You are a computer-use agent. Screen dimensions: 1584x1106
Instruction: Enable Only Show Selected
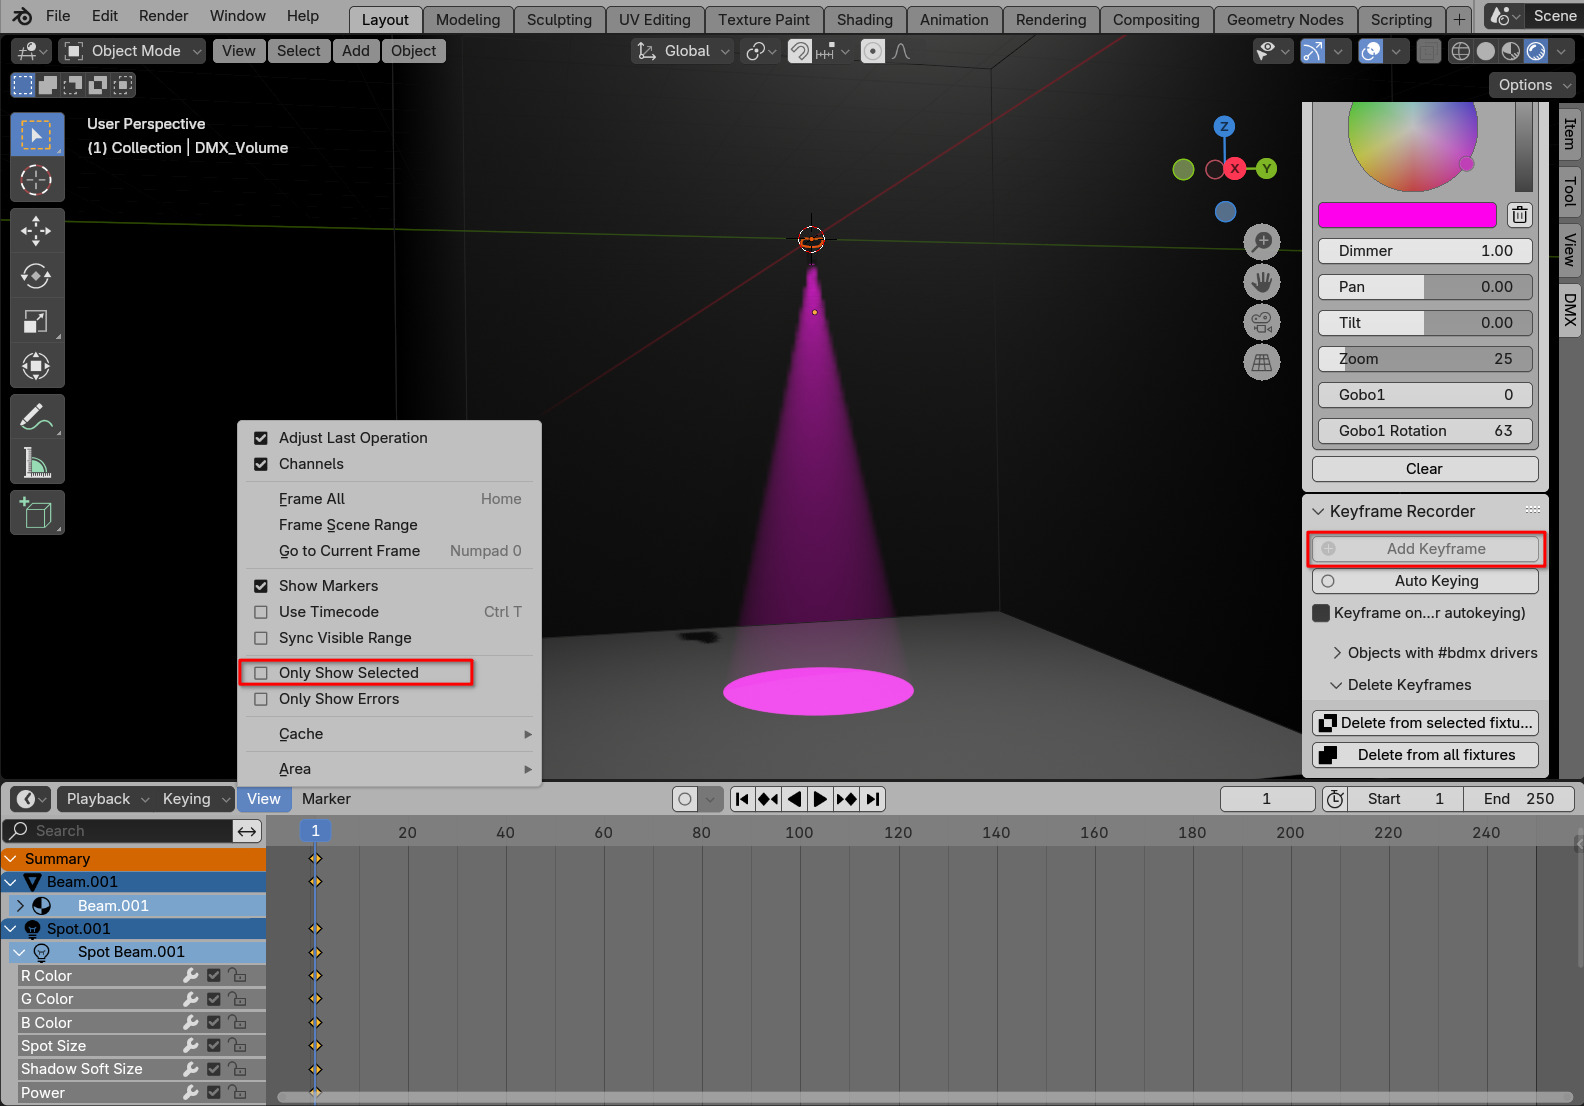pos(261,673)
